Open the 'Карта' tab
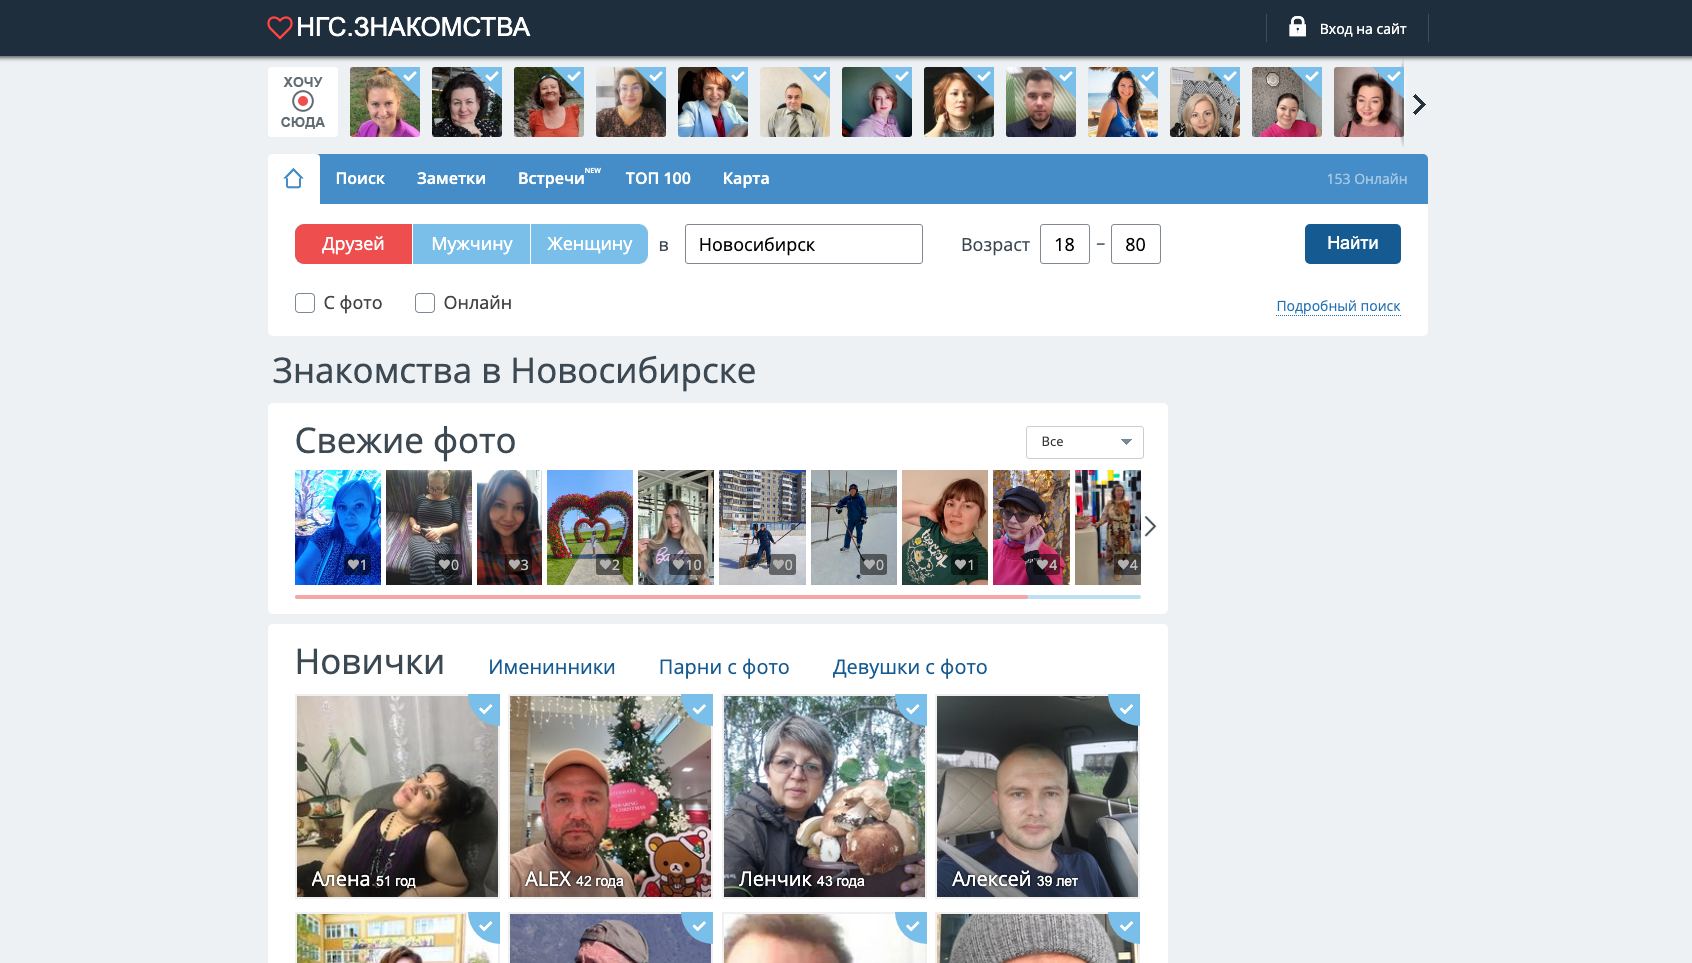The image size is (1692, 963). coord(746,179)
